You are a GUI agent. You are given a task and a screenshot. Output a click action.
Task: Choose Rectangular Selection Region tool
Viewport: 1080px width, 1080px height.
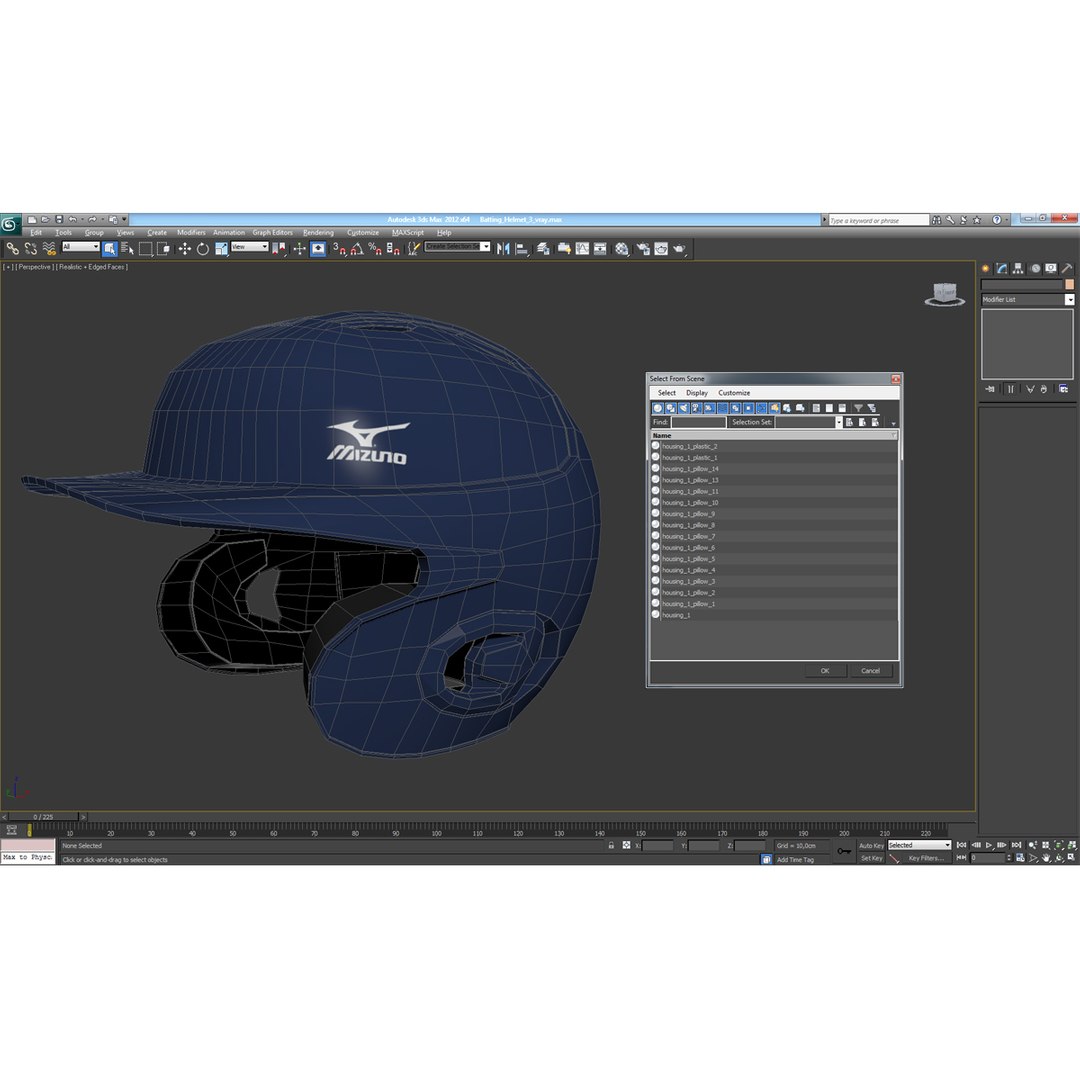point(145,249)
